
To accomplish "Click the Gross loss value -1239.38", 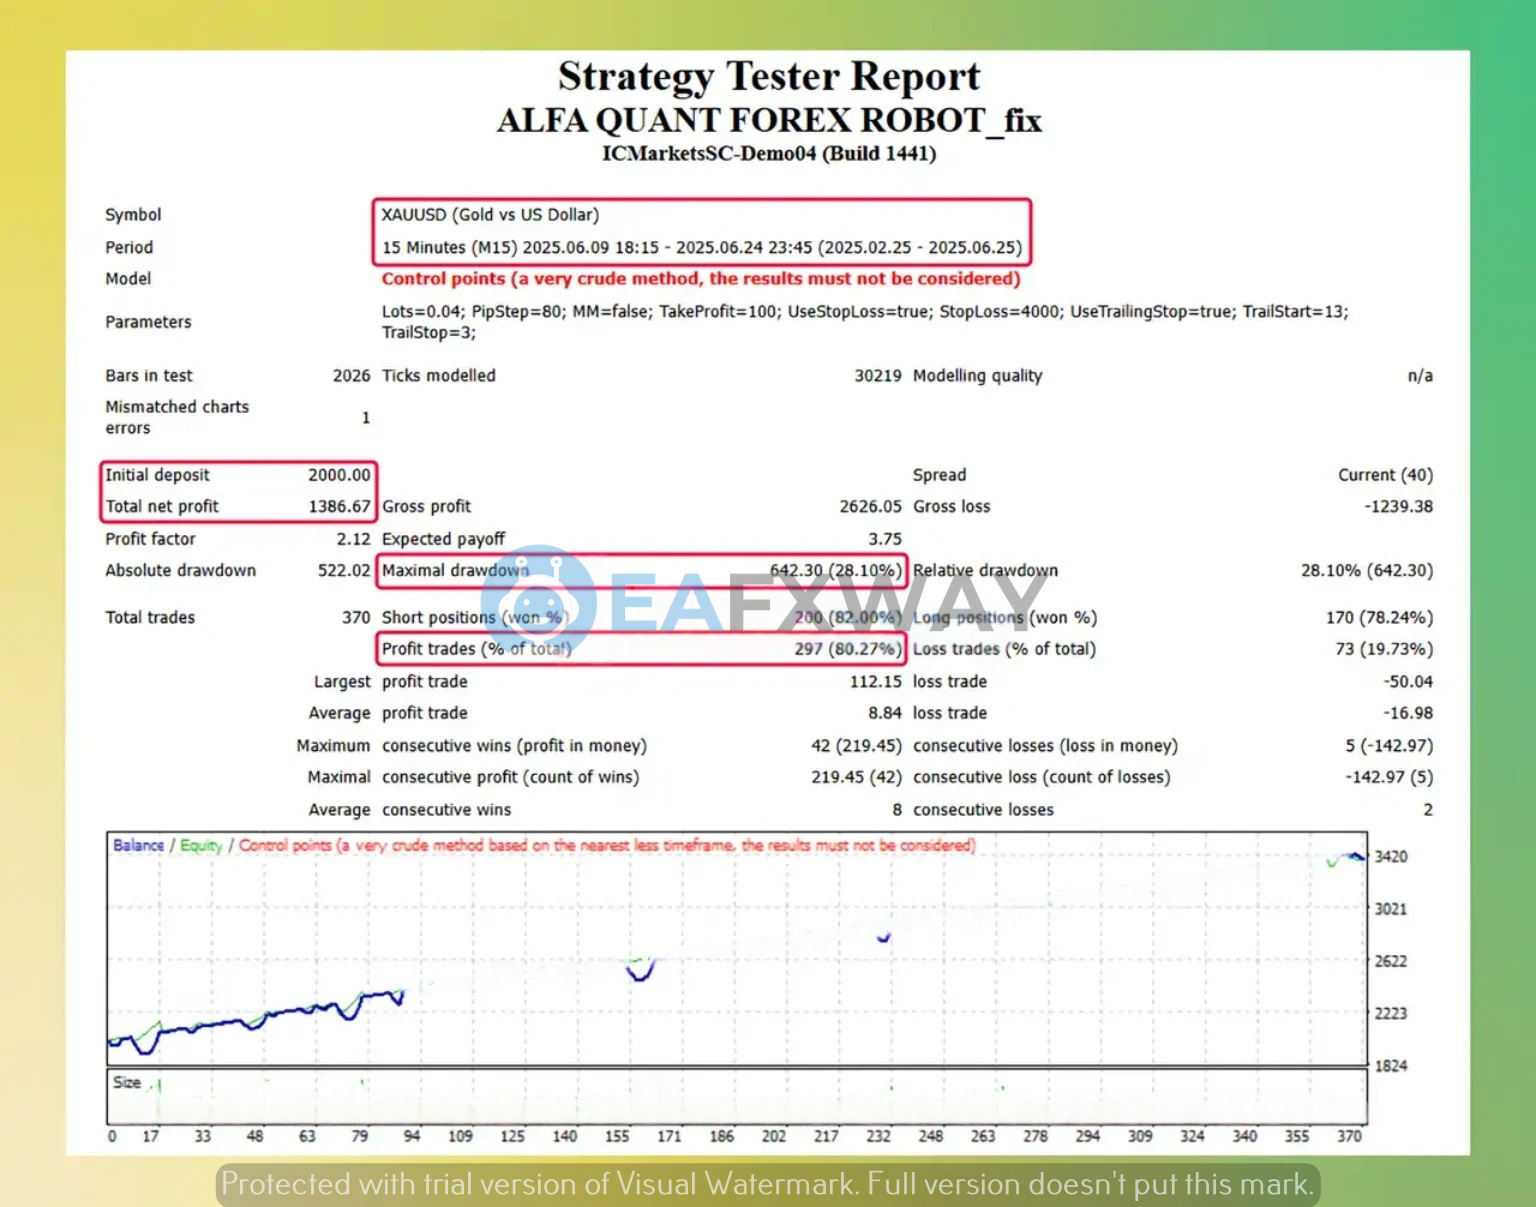I will point(1398,507).
